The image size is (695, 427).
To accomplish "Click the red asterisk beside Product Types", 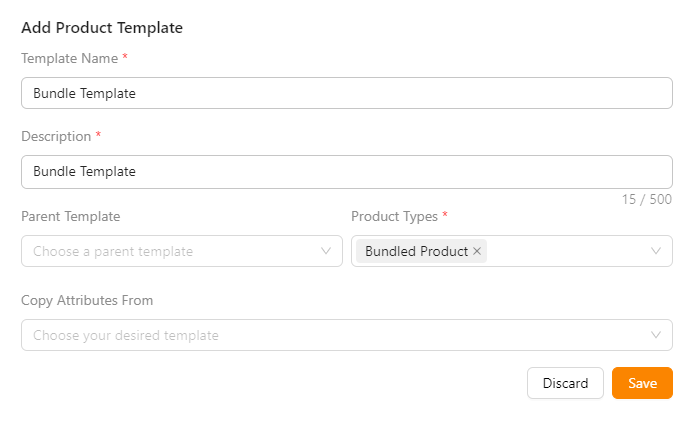I will 445,215.
